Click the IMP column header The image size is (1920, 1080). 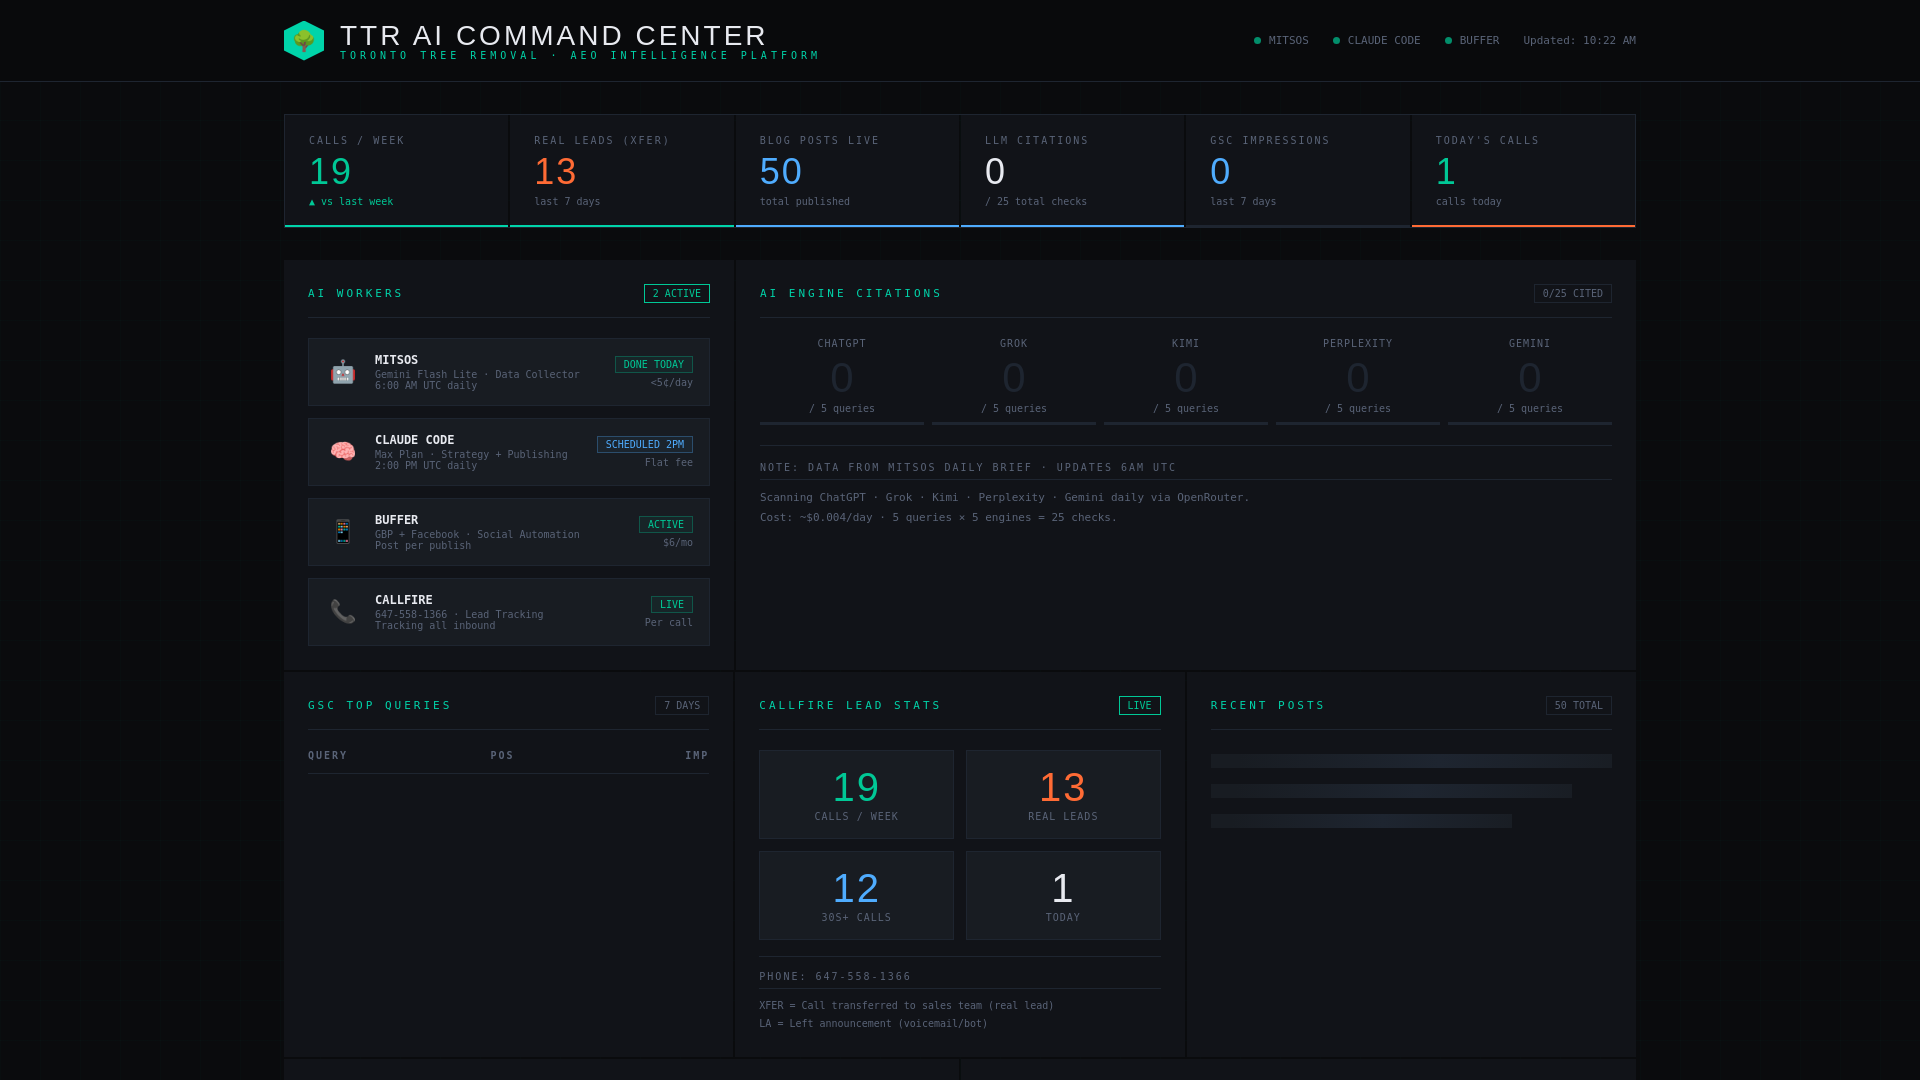coord(697,756)
